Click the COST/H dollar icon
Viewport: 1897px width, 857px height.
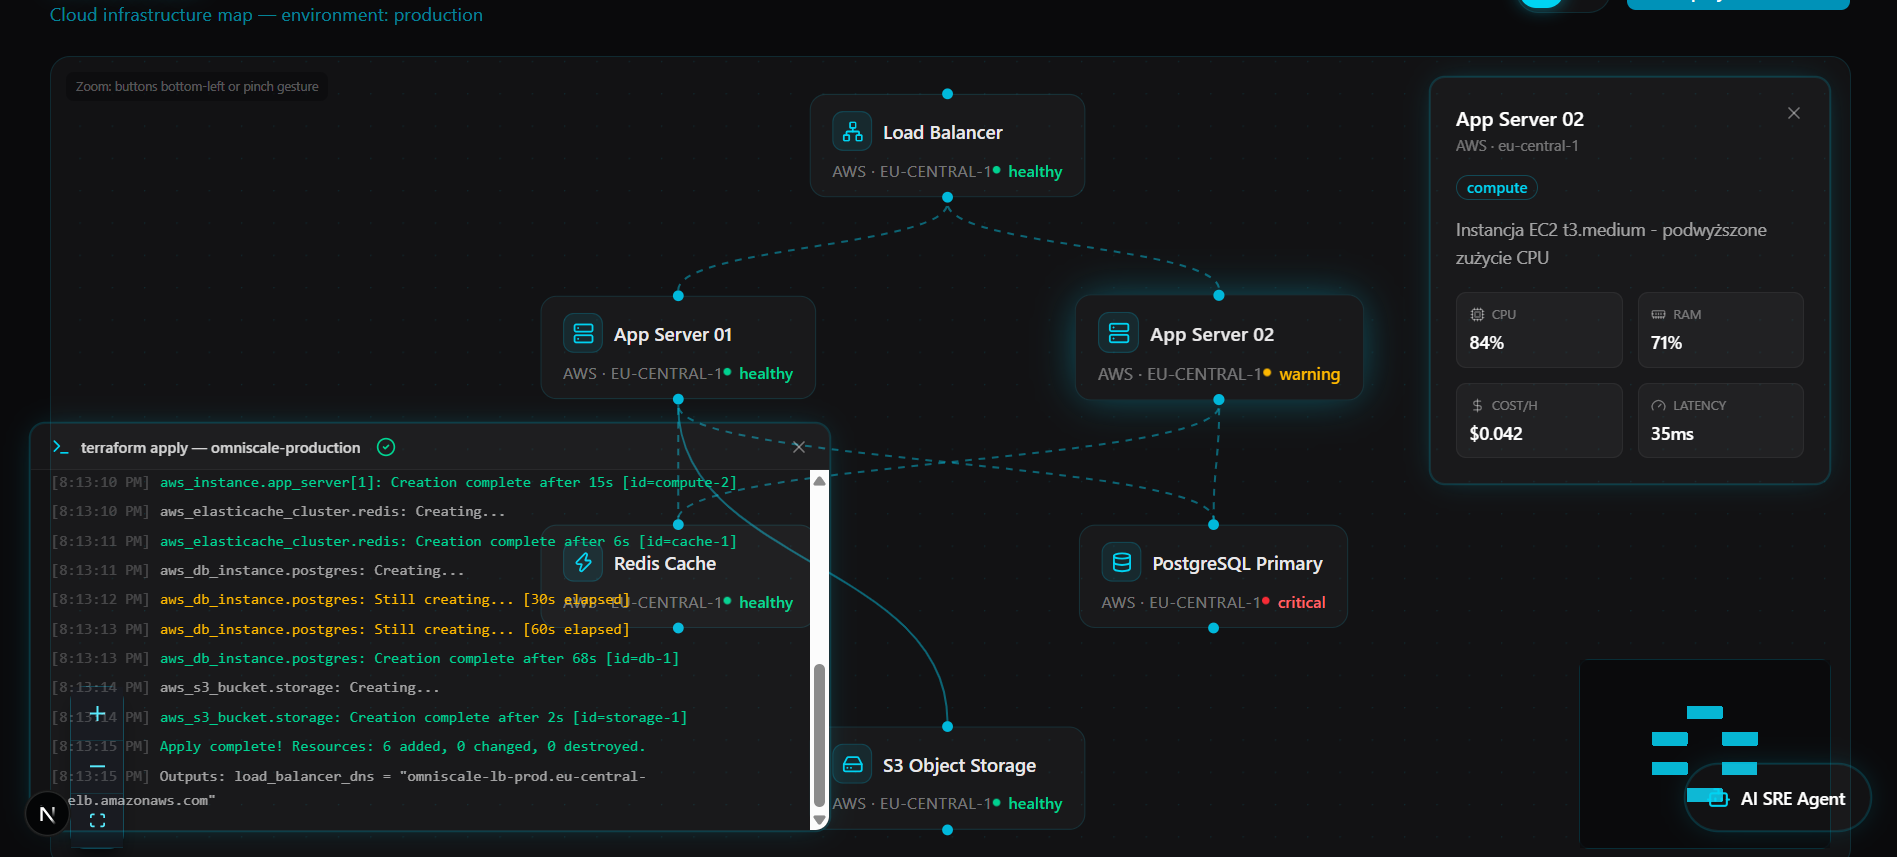1477,405
